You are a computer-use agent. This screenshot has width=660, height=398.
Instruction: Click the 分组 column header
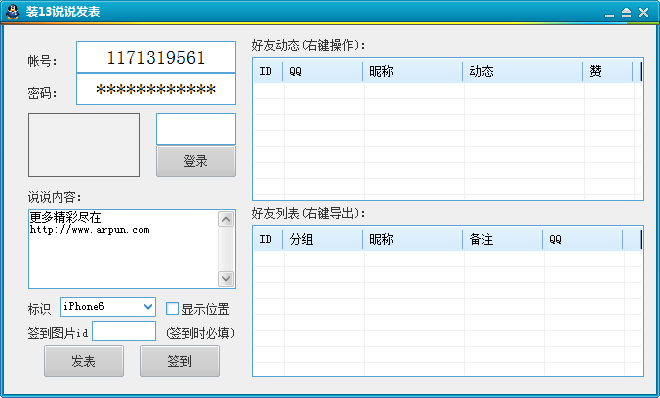tap(322, 240)
